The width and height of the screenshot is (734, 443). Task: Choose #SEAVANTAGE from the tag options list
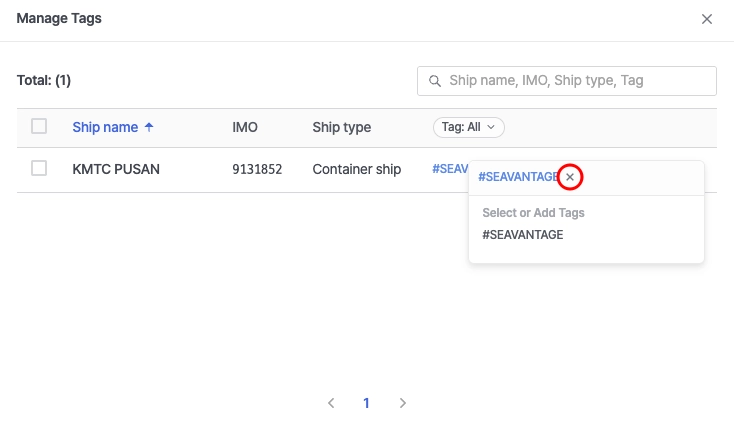tap(523, 235)
